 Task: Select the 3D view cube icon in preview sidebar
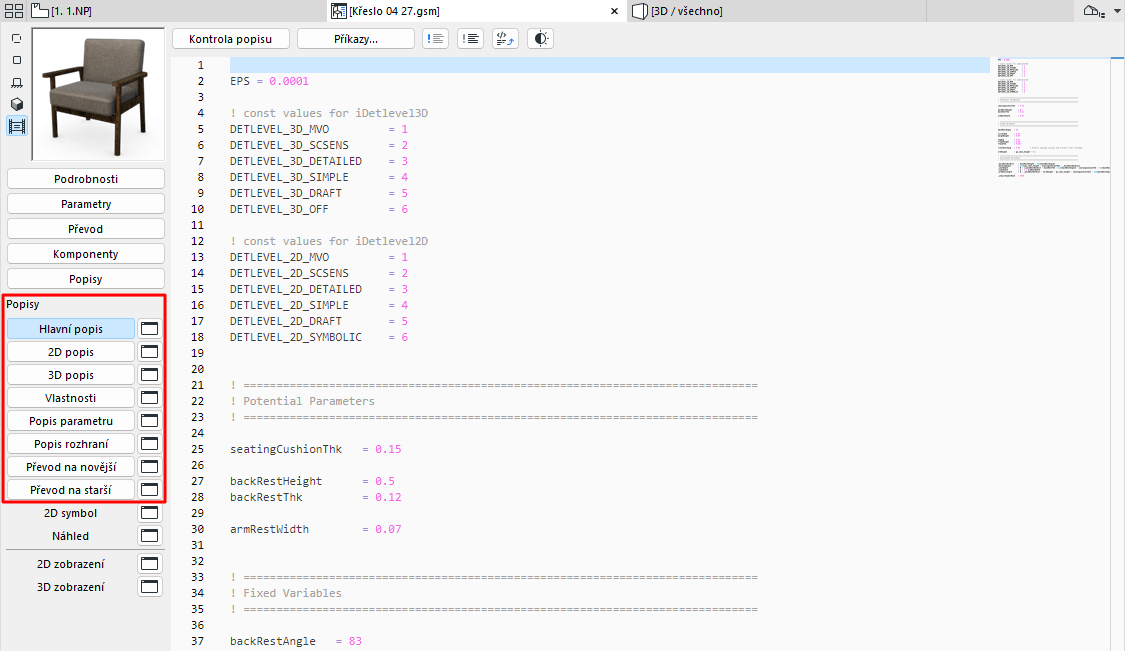[x=16, y=105]
